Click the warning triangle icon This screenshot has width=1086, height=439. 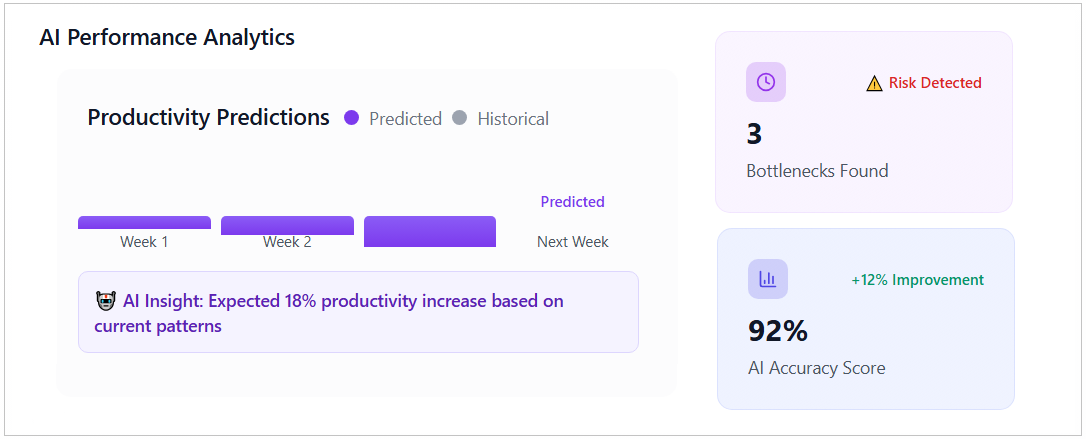point(874,84)
